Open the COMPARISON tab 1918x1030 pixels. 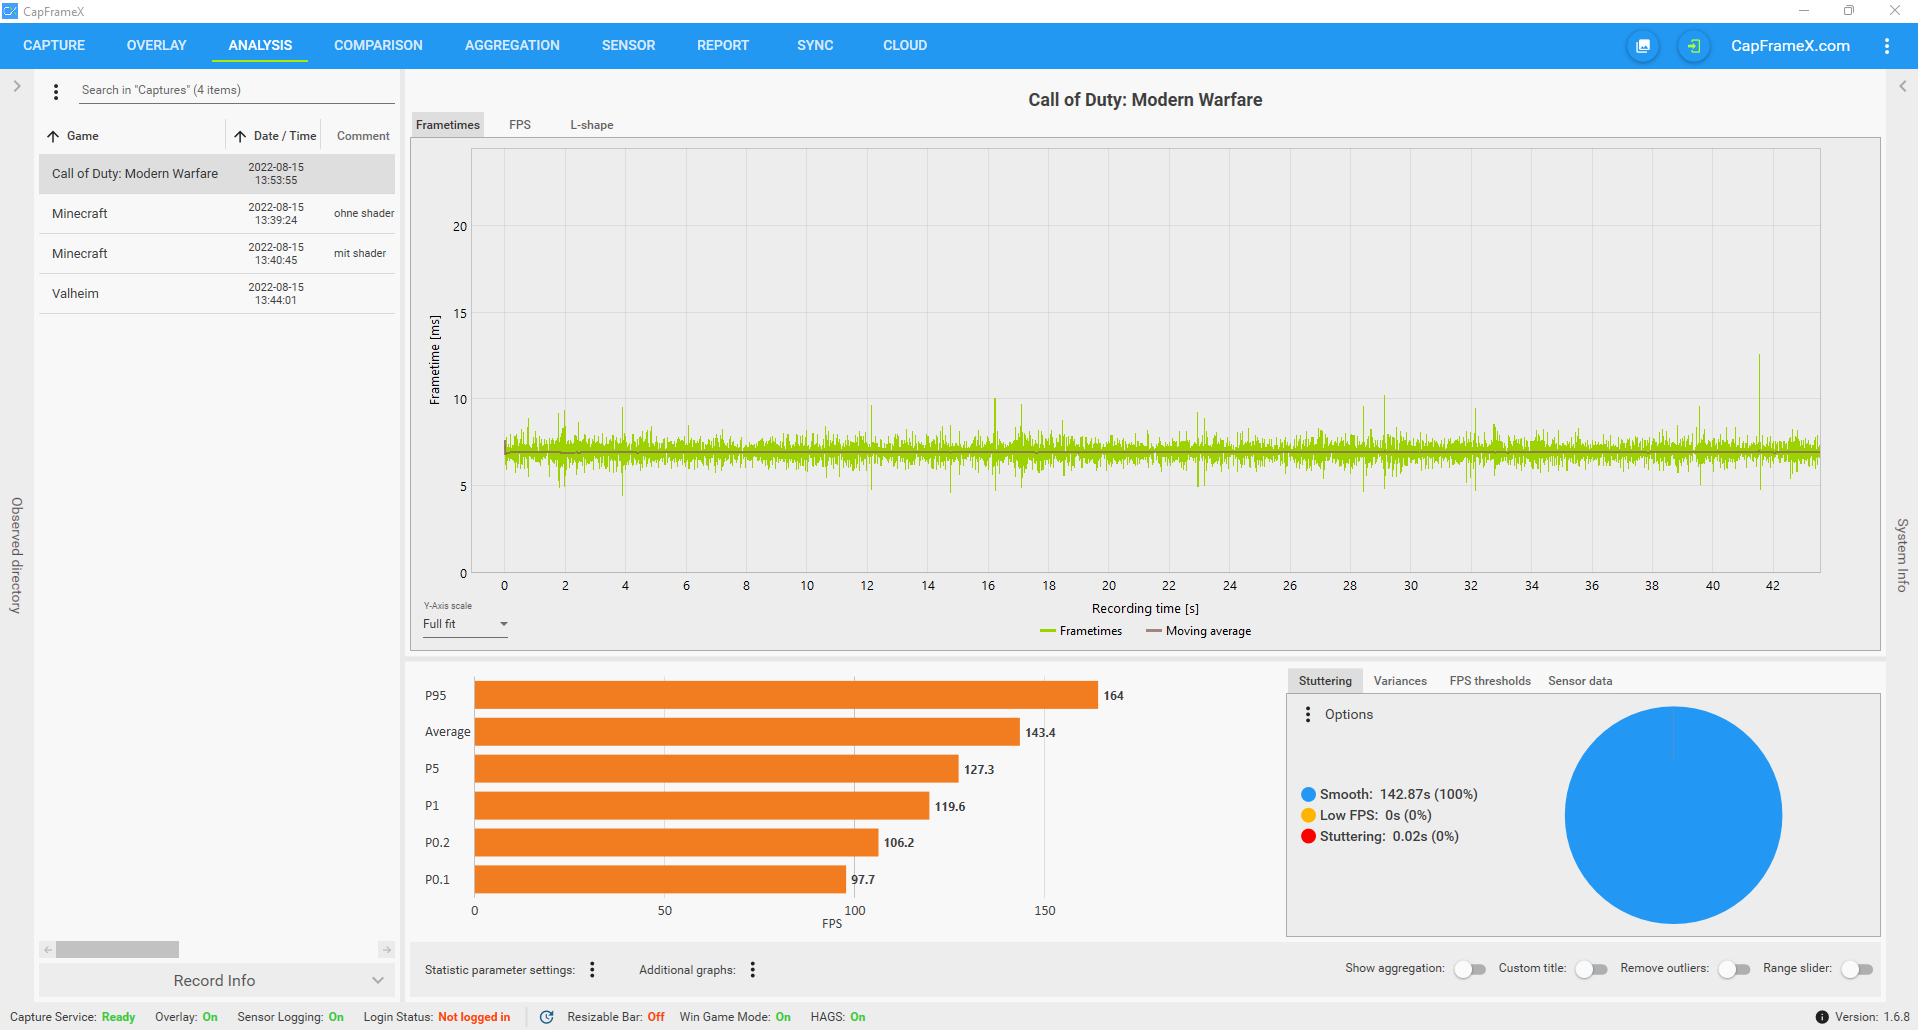pyautogui.click(x=378, y=45)
